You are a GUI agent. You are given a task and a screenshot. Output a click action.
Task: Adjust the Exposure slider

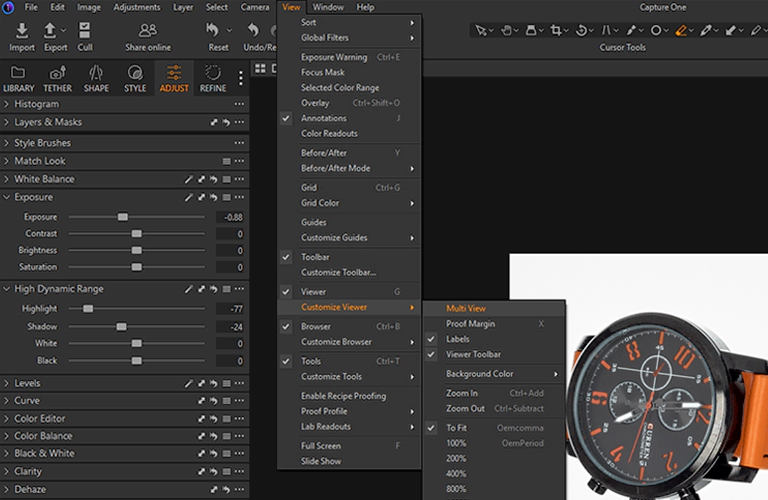coord(123,217)
